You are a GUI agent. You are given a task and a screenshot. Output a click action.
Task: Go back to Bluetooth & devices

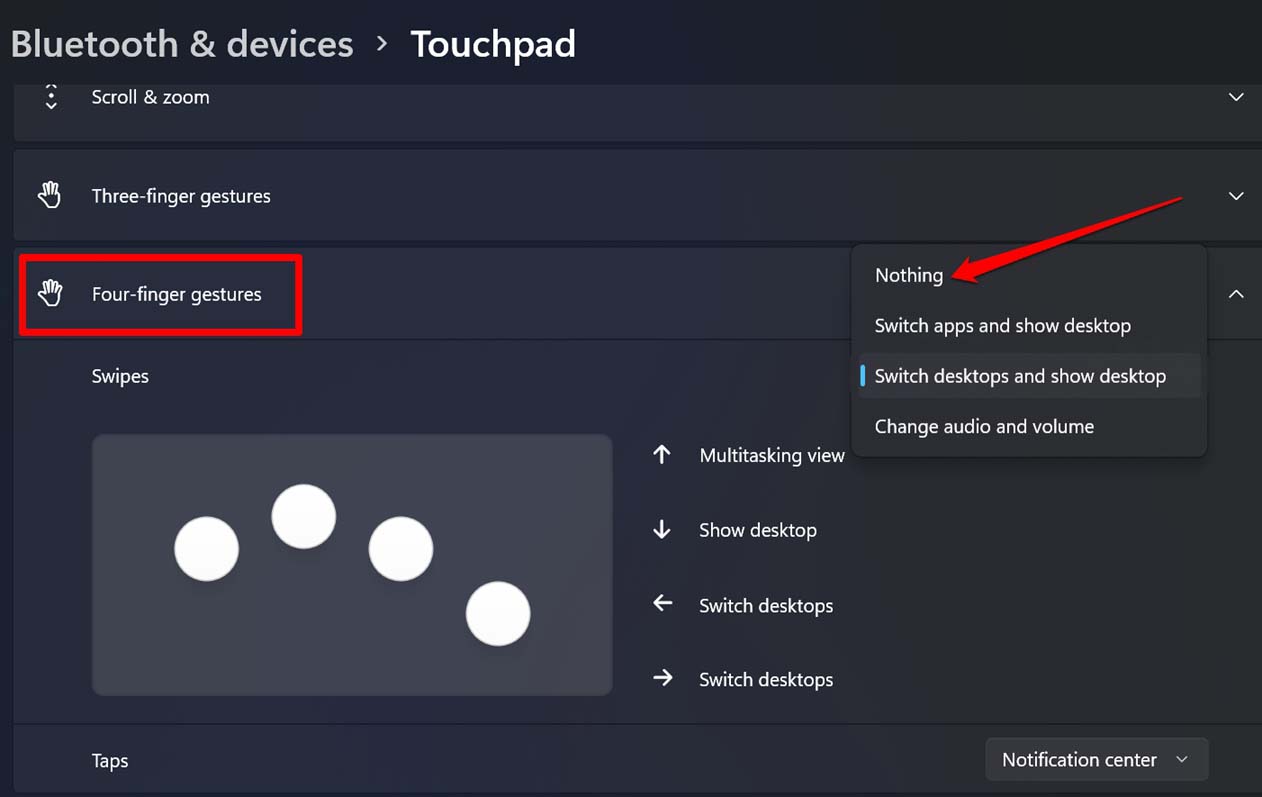pos(182,44)
